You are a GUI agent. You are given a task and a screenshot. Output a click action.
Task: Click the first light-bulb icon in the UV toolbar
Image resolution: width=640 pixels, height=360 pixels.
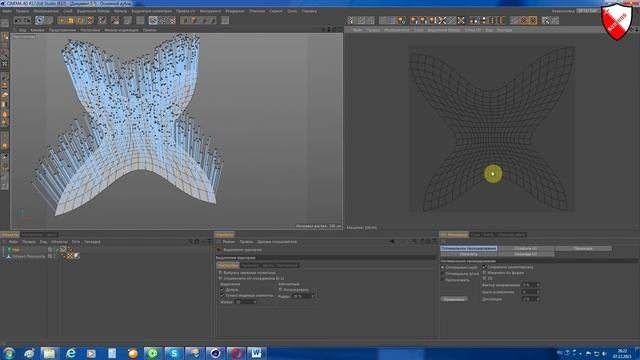click(x=402, y=20)
